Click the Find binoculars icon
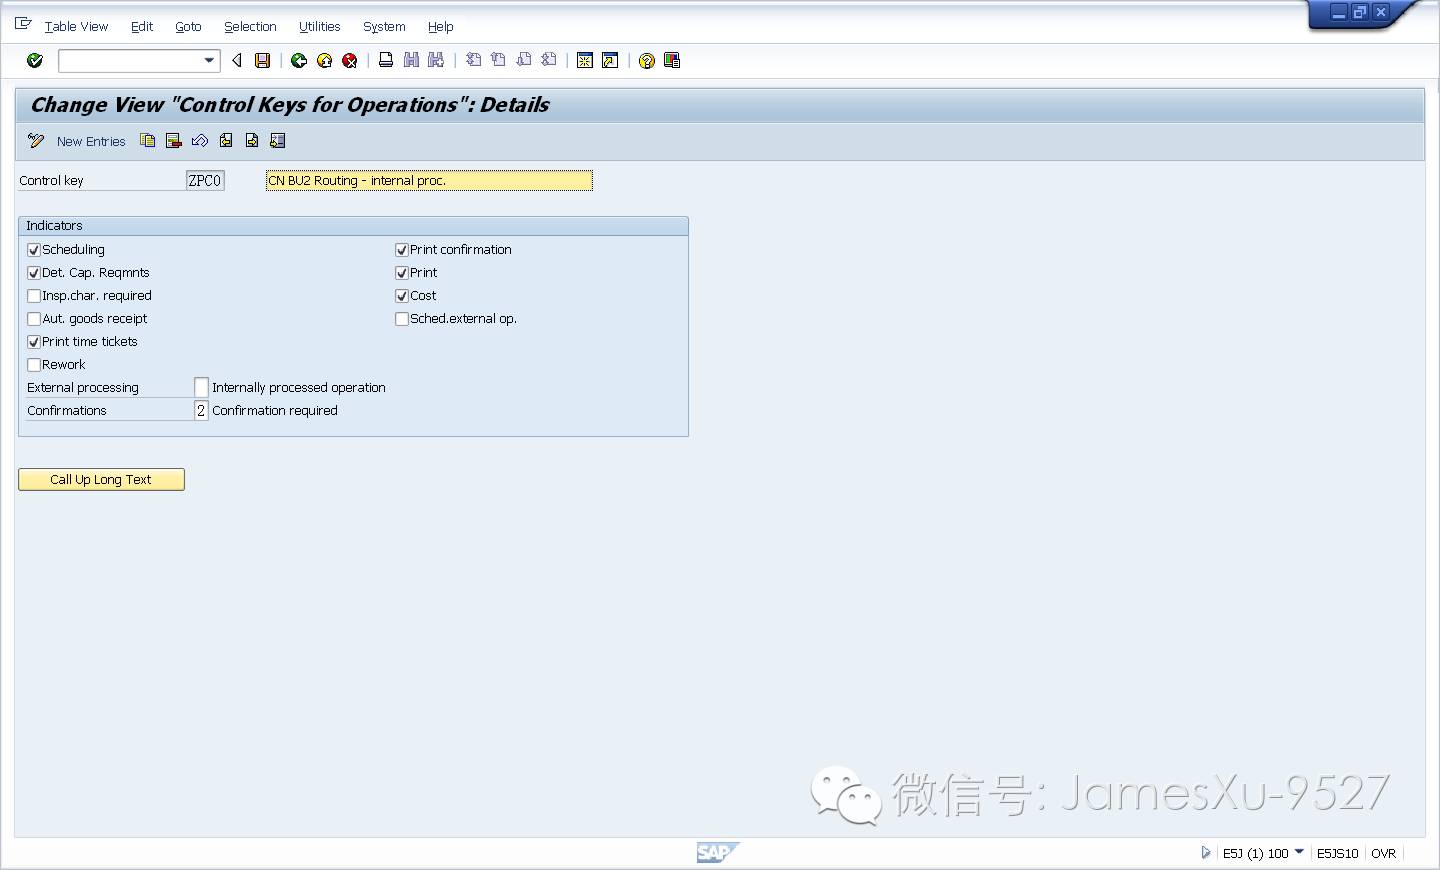1440x870 pixels. point(411,60)
